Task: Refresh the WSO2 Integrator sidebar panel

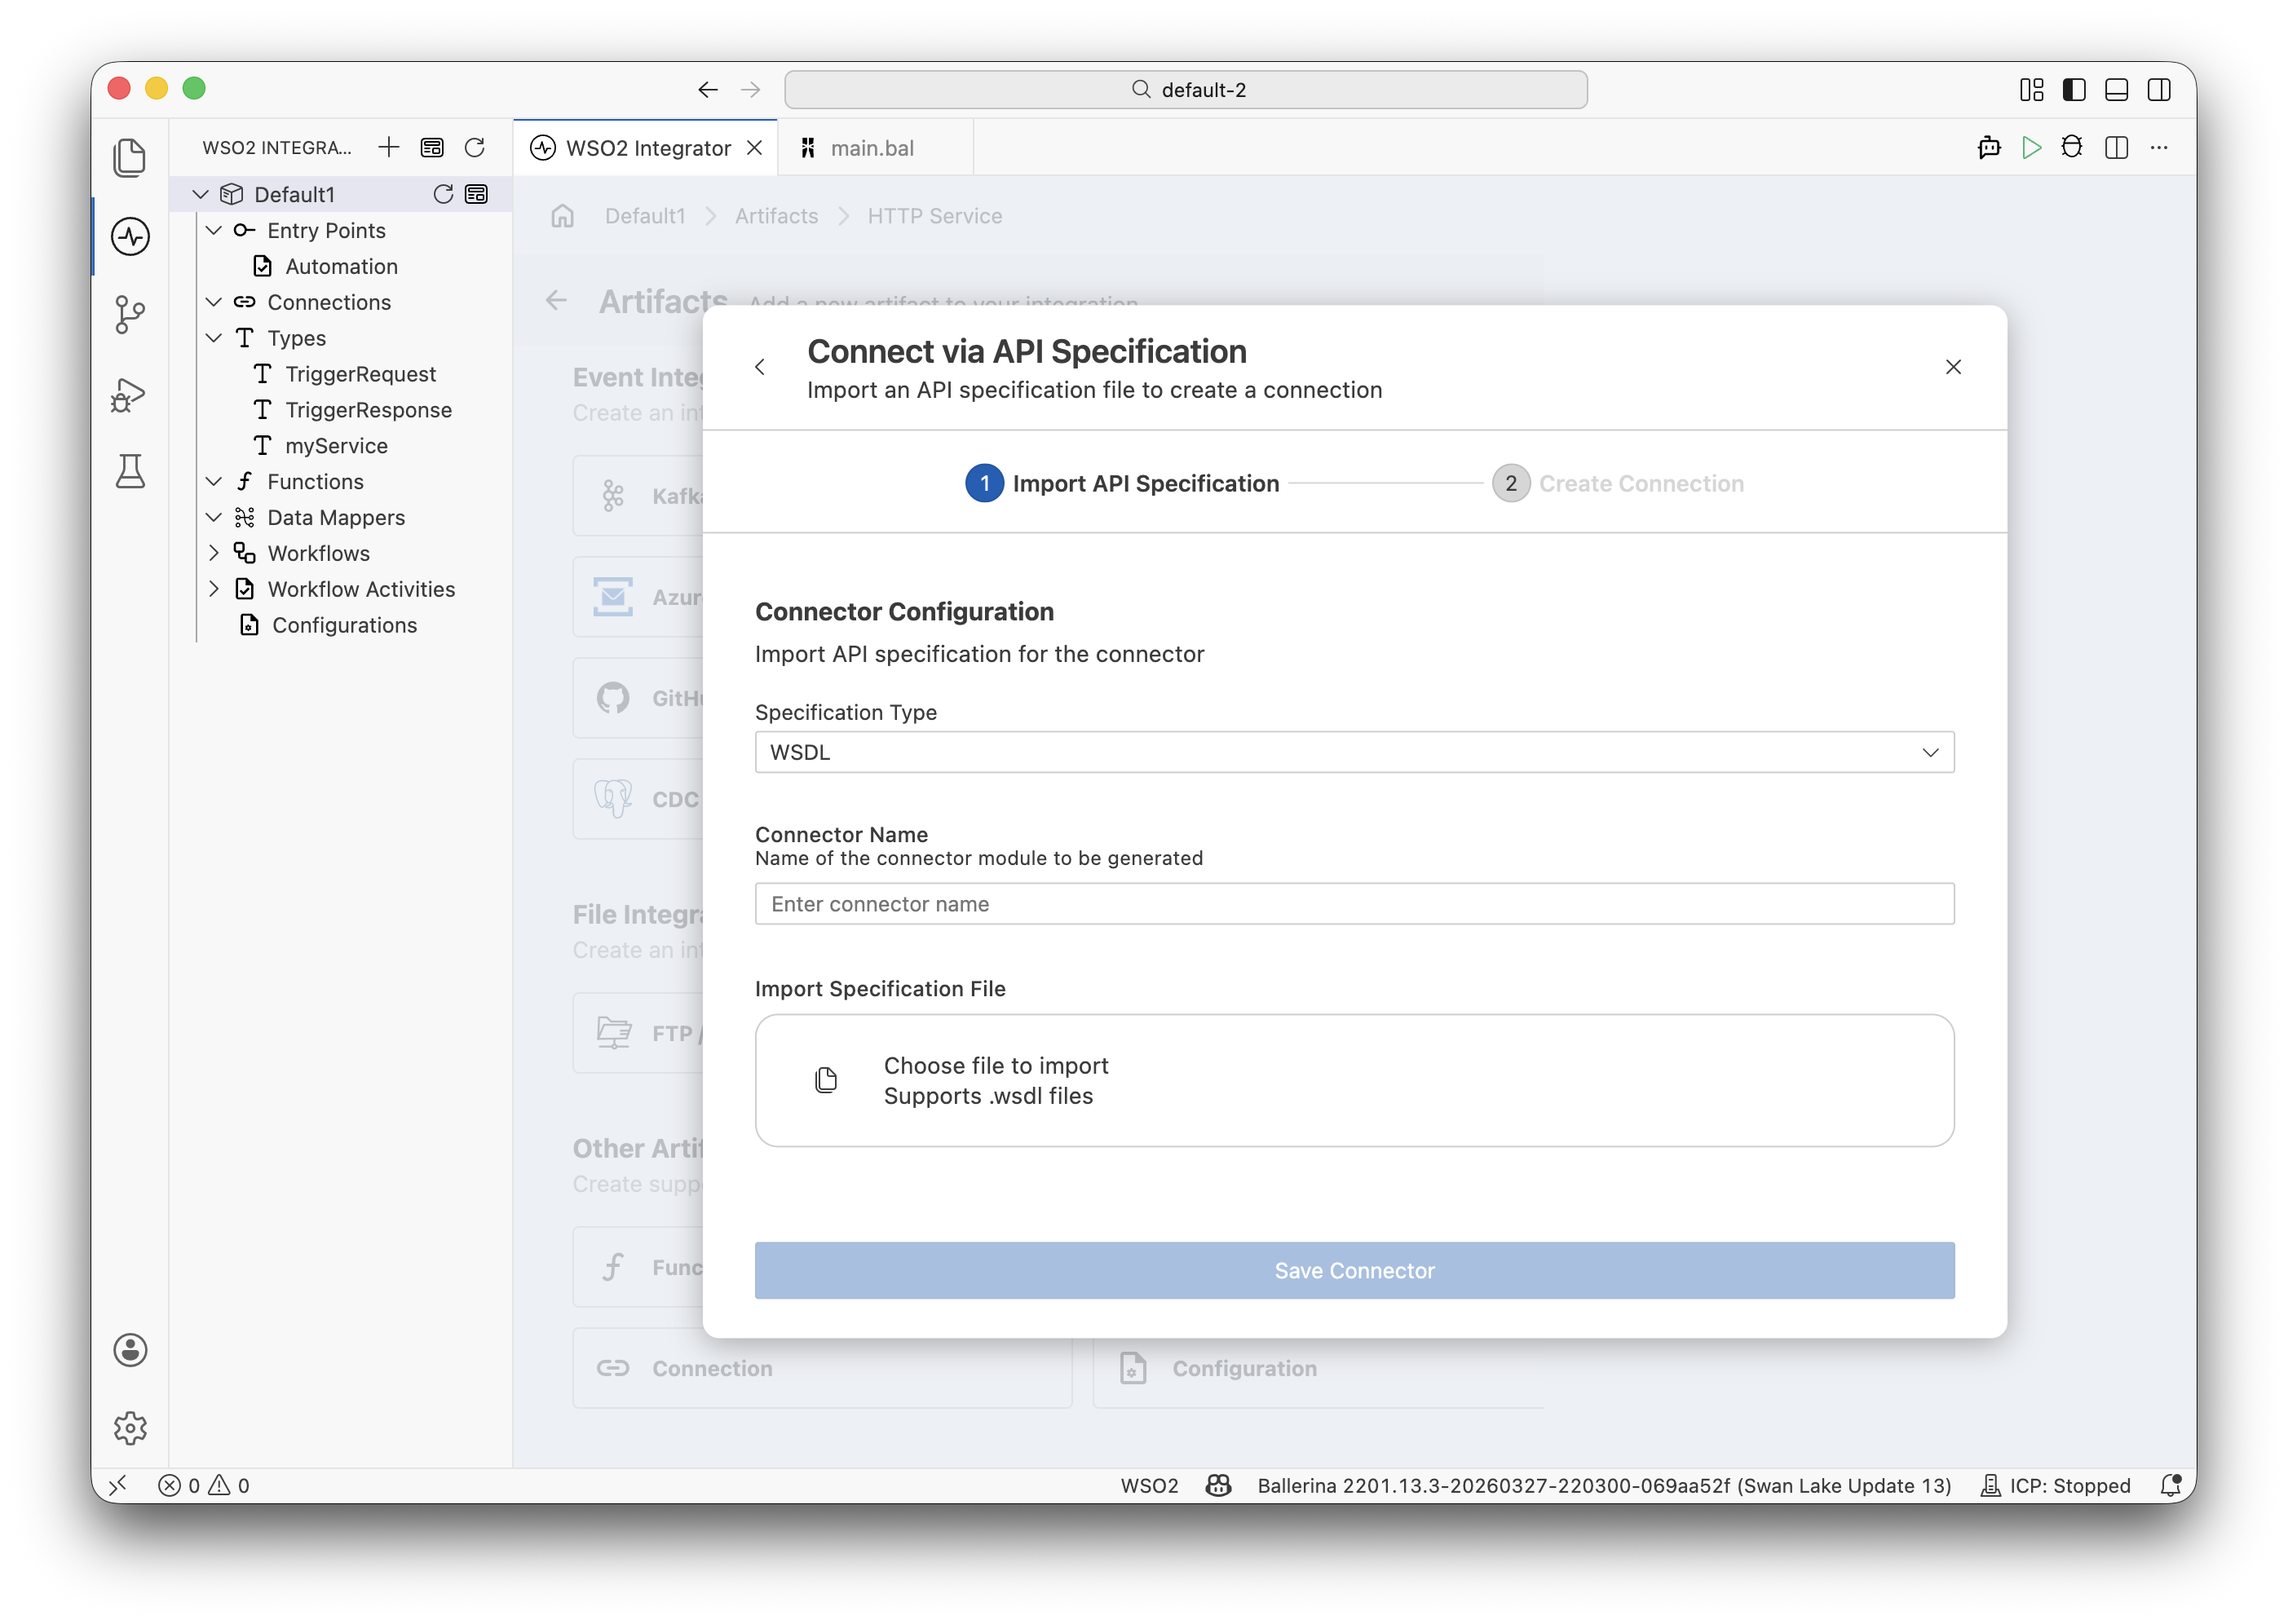Action: coord(475,148)
